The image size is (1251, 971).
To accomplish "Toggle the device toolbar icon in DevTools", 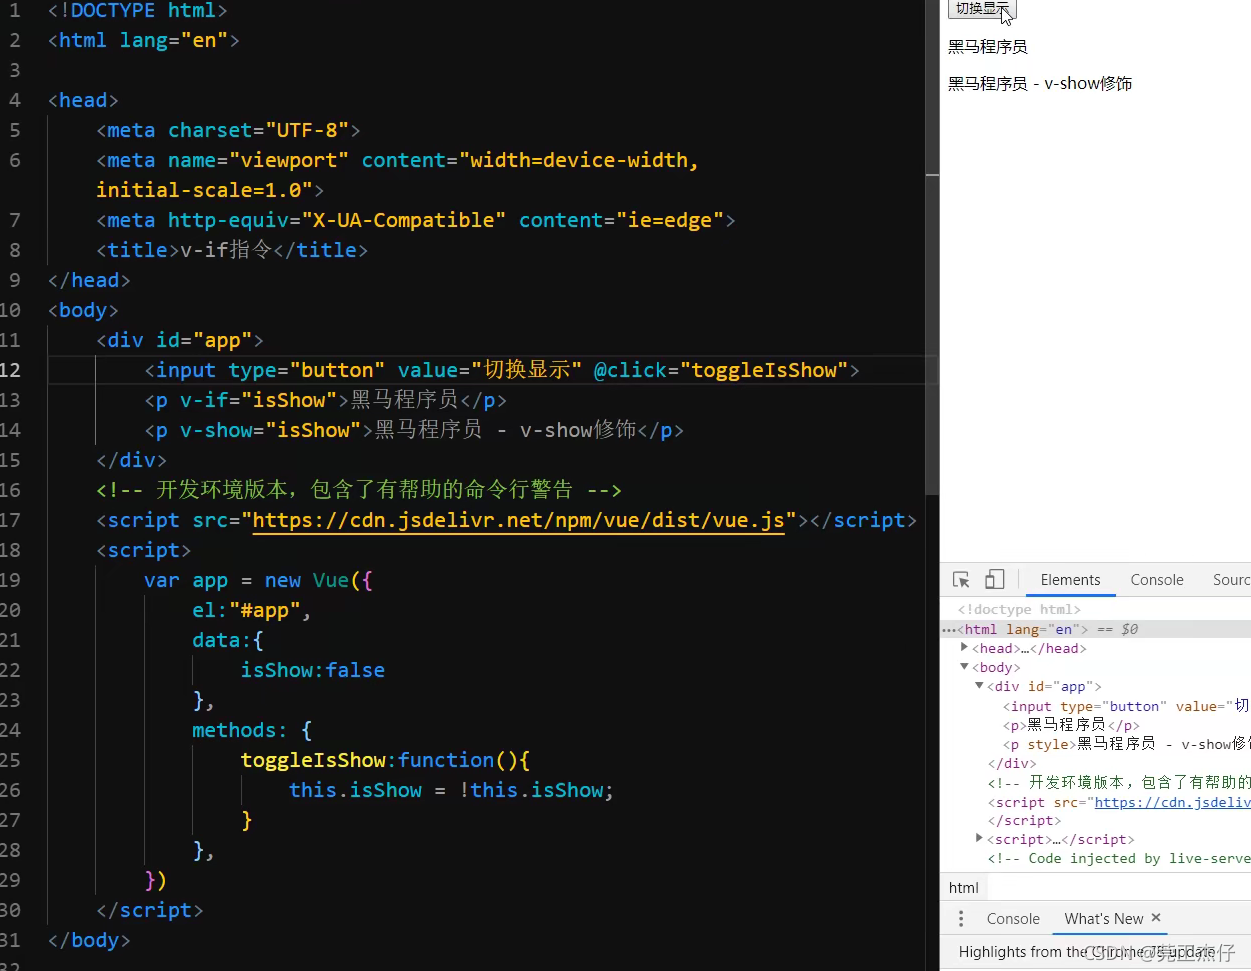I will pyautogui.click(x=994, y=580).
